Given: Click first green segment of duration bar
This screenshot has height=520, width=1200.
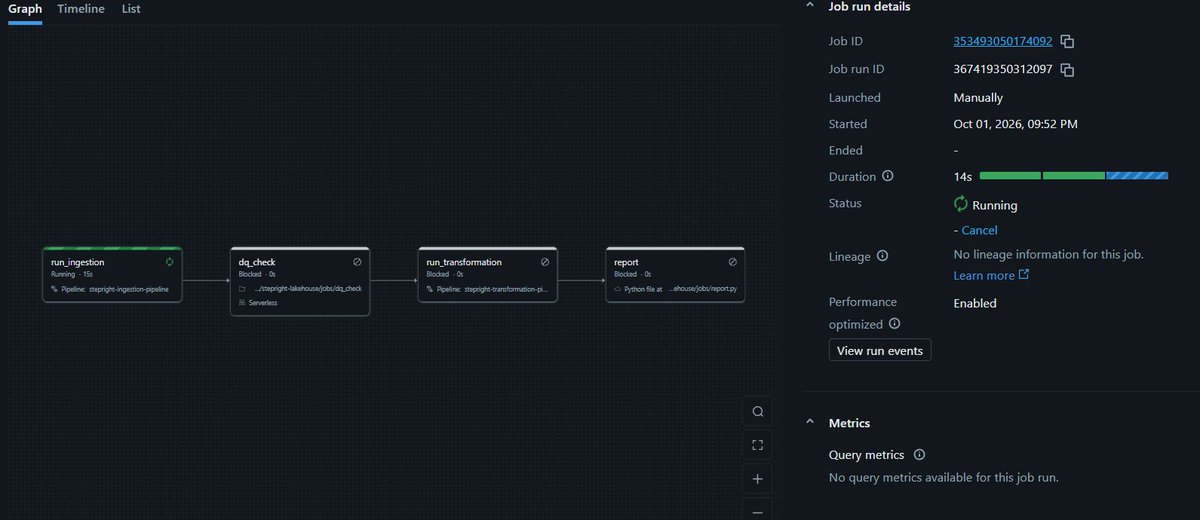Looking at the screenshot, I should click(1010, 175).
